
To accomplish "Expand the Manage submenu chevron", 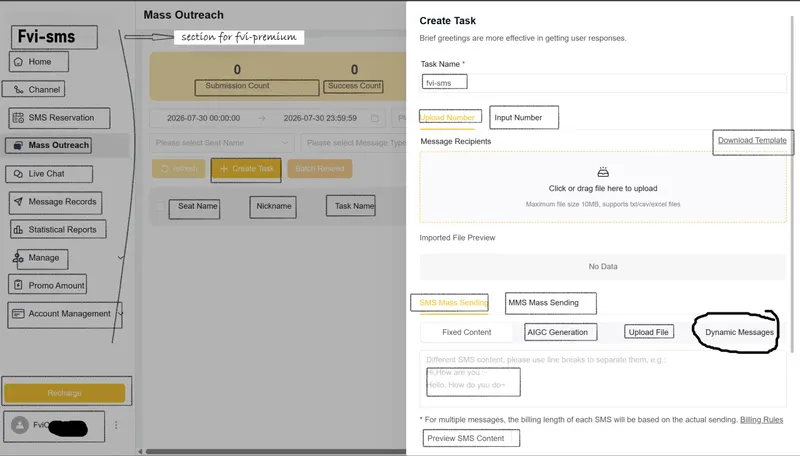I will (x=120, y=258).
